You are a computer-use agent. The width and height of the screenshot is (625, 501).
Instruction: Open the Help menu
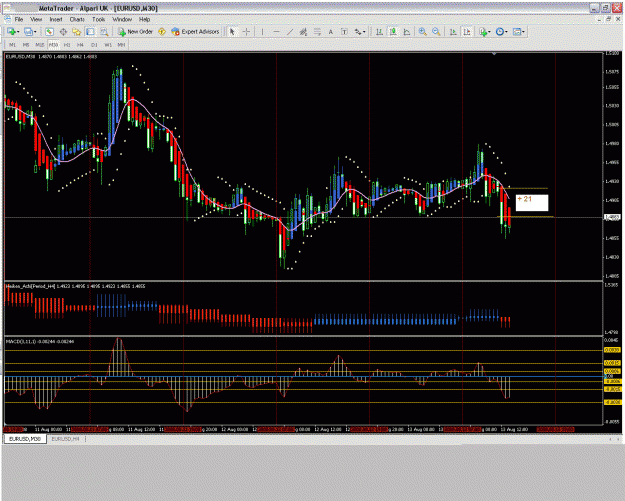[x=144, y=19]
